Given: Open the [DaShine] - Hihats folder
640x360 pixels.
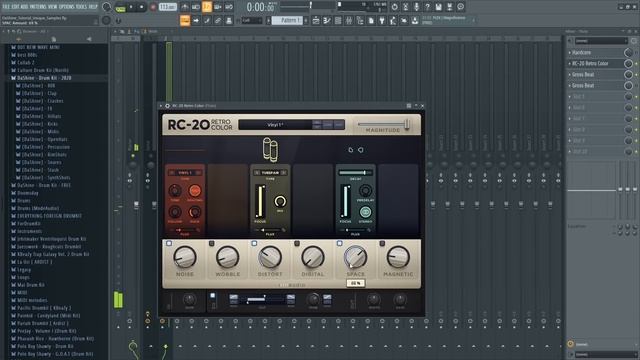Looking at the screenshot, I should click(41, 116).
